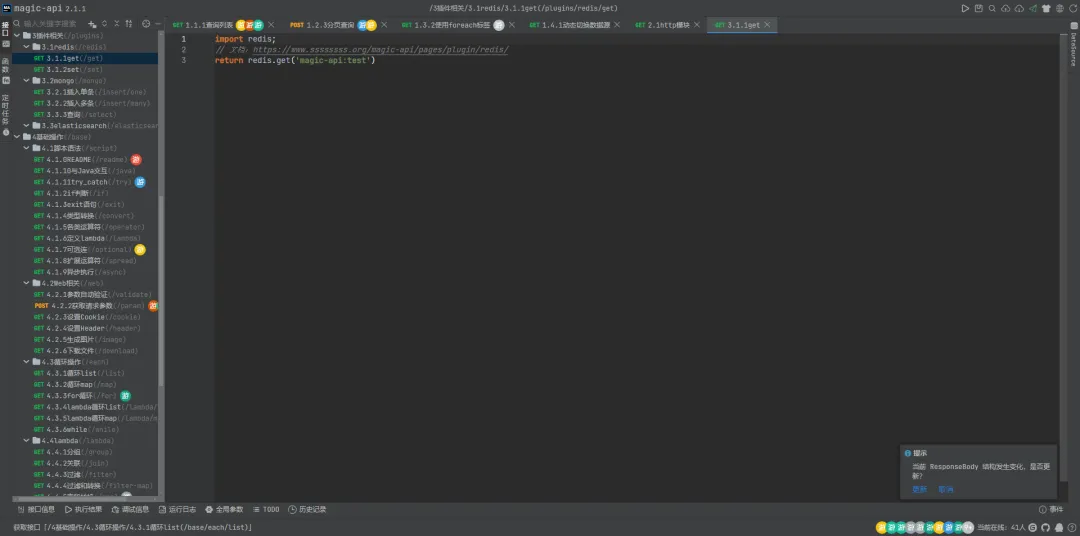This screenshot has width=1080, height=536.
Task: Switch to the 1.2.3 POST pagination tab
Action: [320, 24]
